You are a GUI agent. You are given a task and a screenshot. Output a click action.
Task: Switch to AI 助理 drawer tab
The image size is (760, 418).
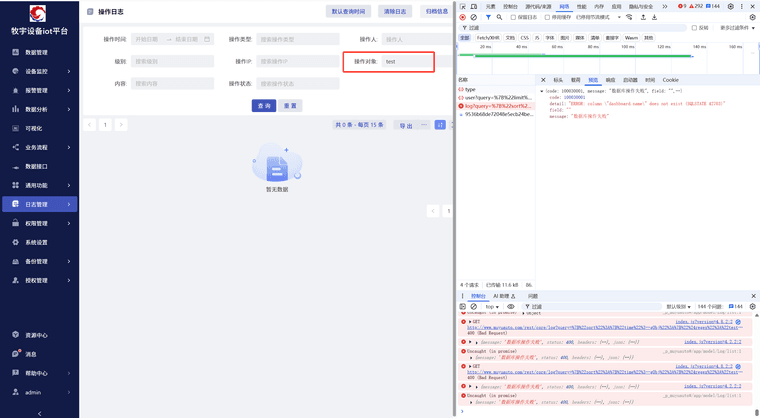pyautogui.click(x=504, y=296)
